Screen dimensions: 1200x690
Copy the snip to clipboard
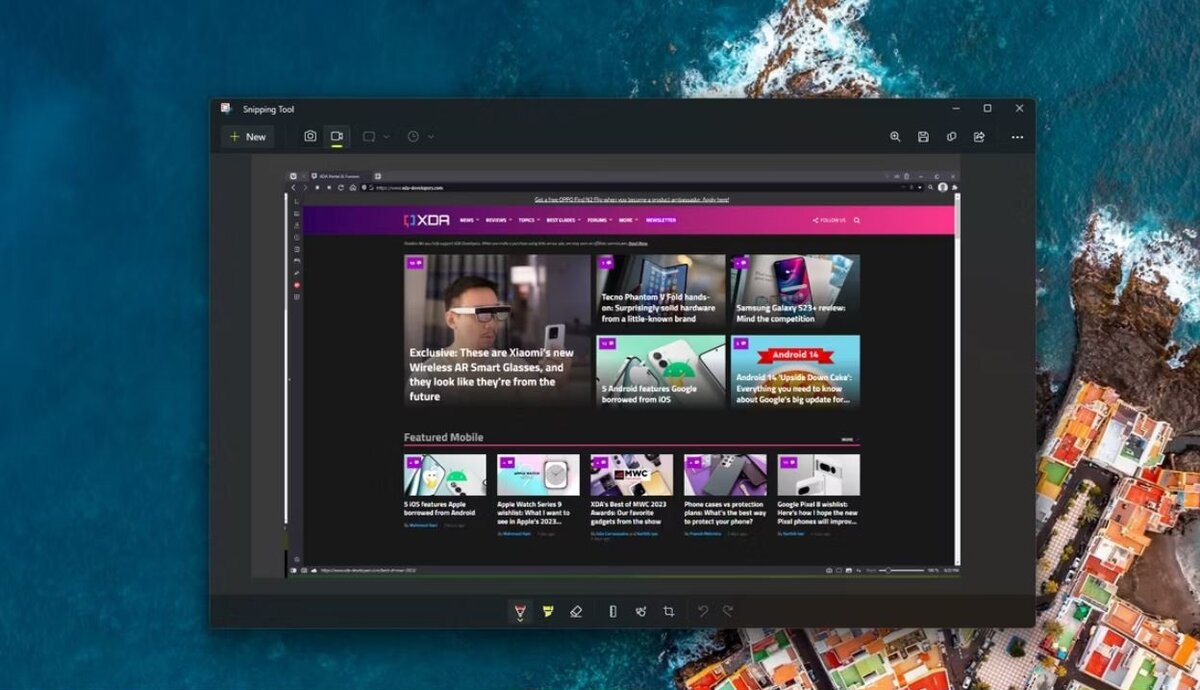[x=951, y=137]
